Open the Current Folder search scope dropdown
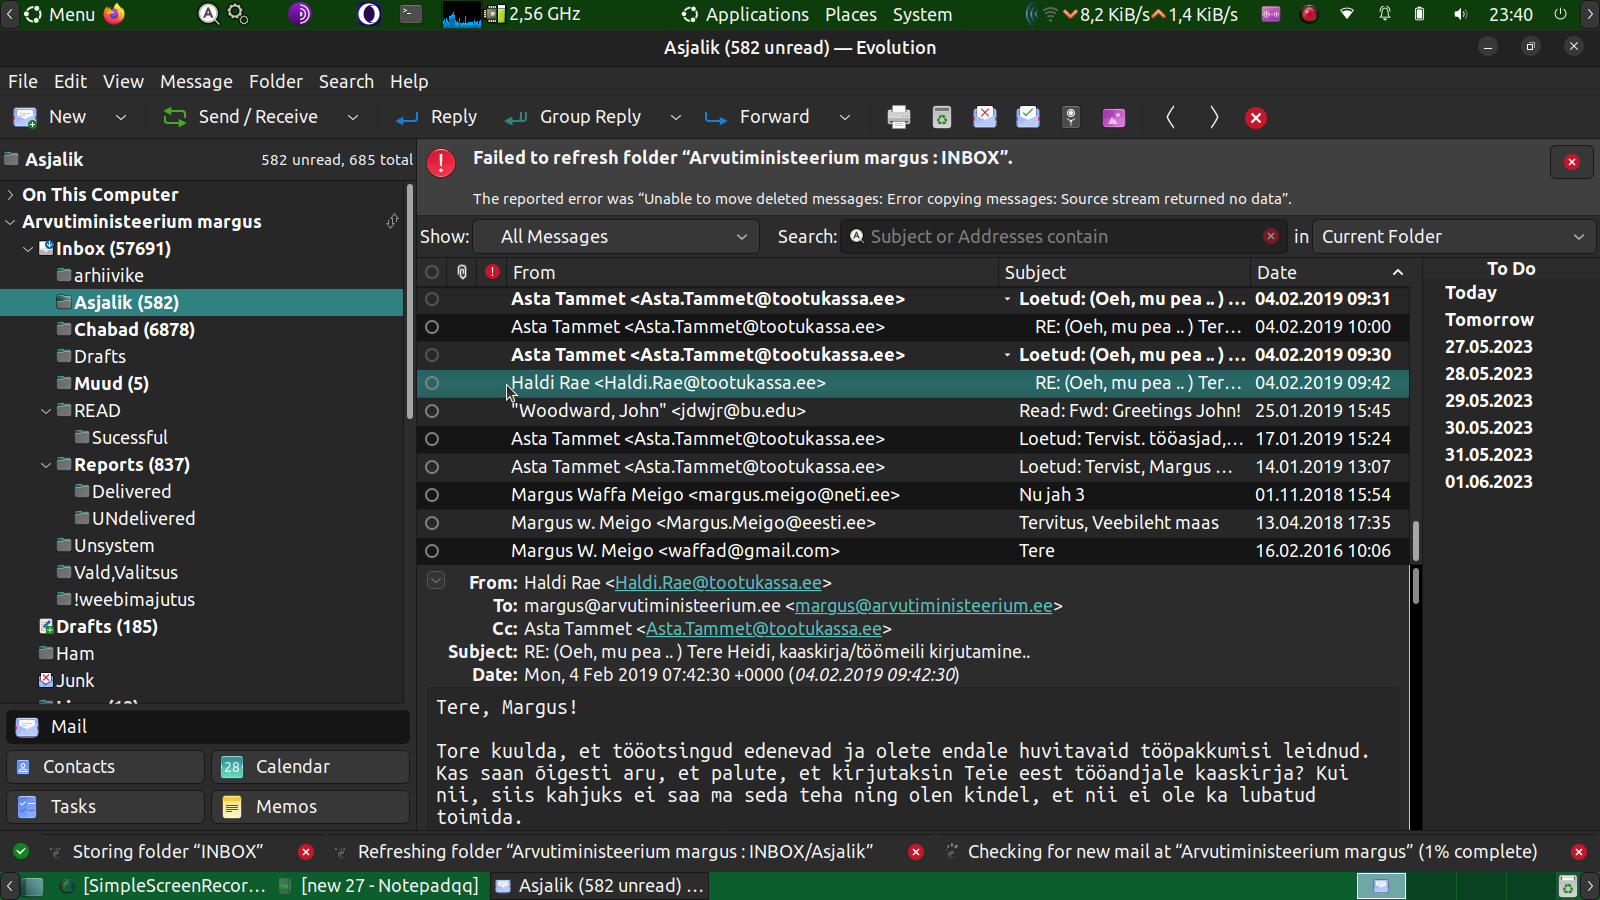Viewport: 1600px width, 900px height. (x=1452, y=237)
